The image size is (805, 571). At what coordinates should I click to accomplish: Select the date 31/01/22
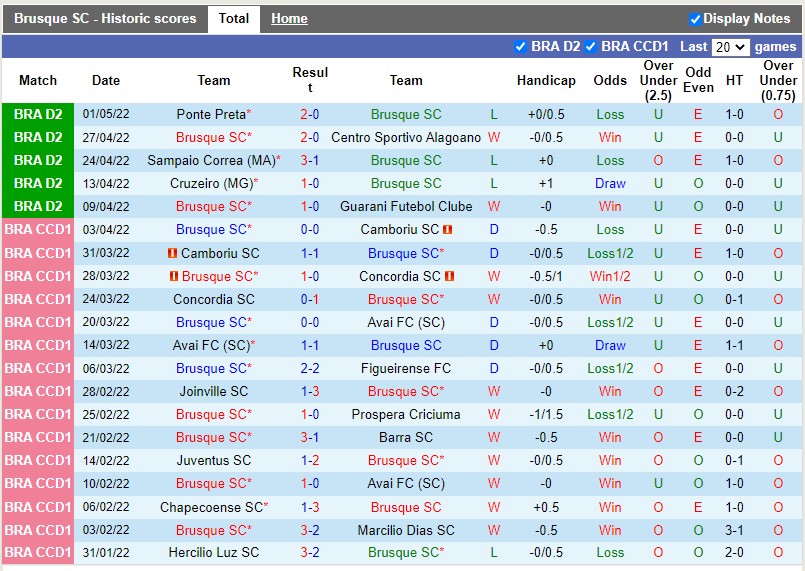pos(106,553)
